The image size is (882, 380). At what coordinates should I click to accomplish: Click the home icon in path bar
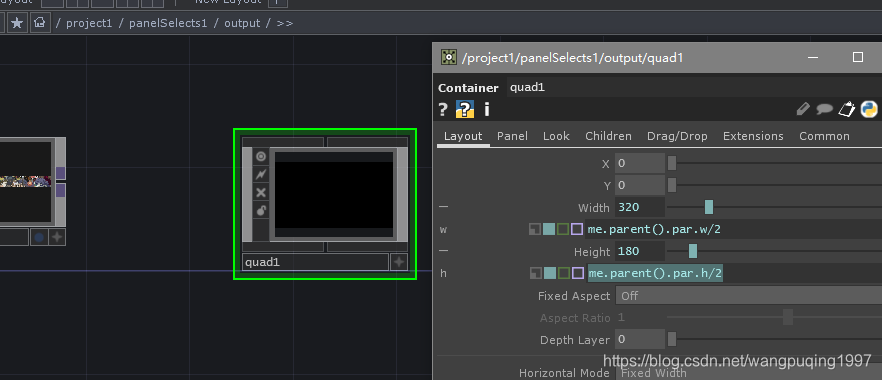[x=39, y=23]
